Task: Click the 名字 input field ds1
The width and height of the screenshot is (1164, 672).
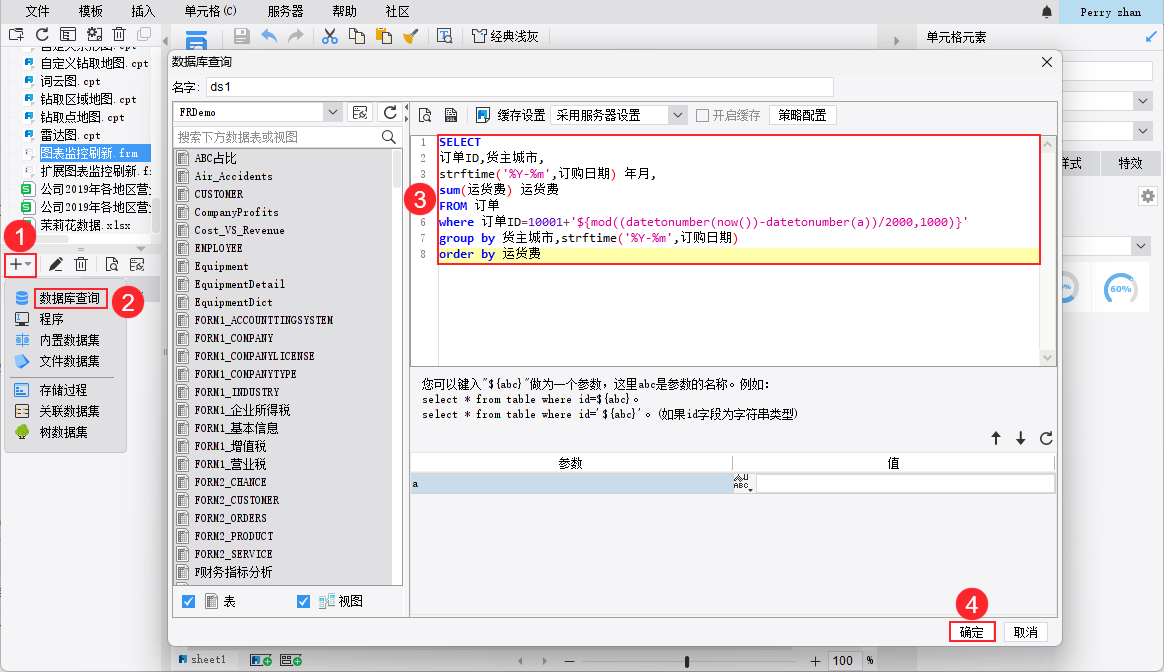Action: (x=520, y=87)
